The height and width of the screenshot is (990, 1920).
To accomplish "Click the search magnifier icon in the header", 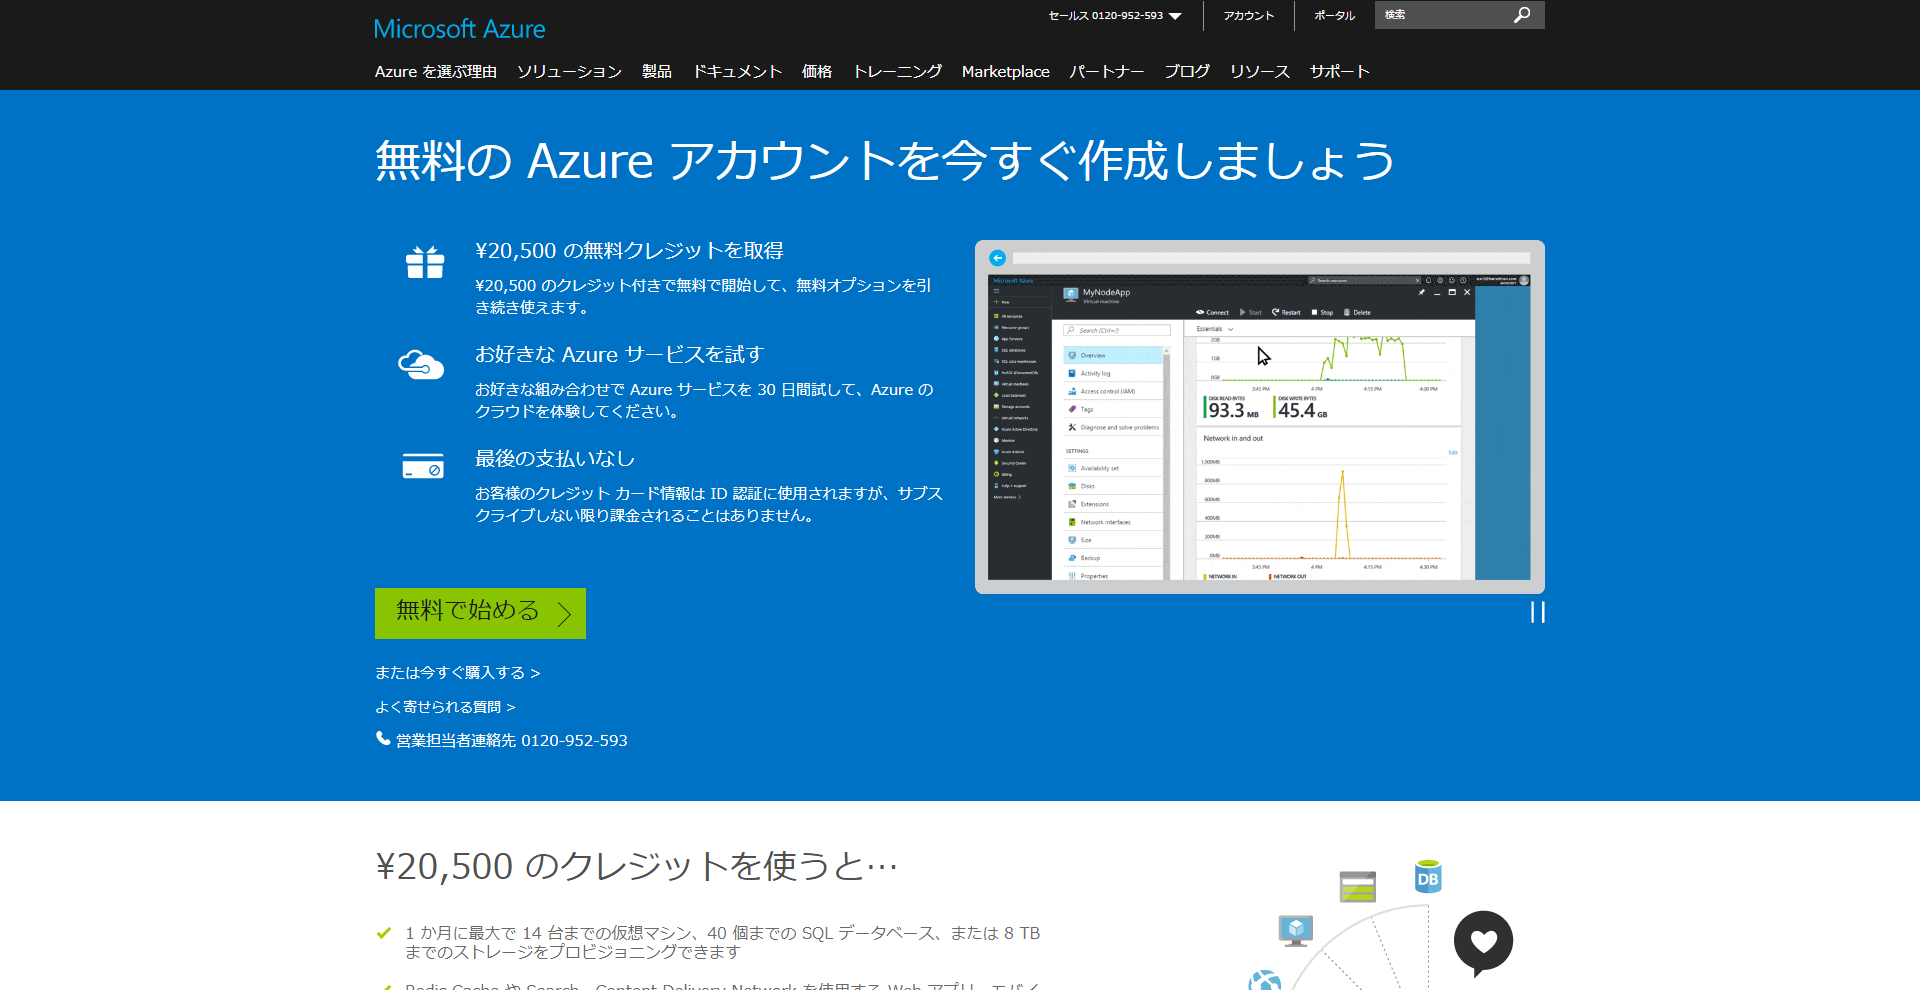I will coord(1522,15).
